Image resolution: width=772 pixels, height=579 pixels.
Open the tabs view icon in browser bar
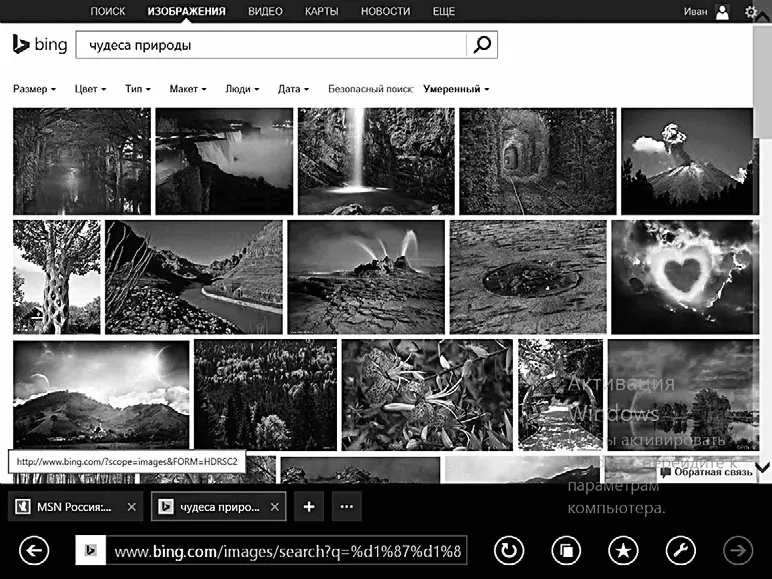(x=566, y=551)
